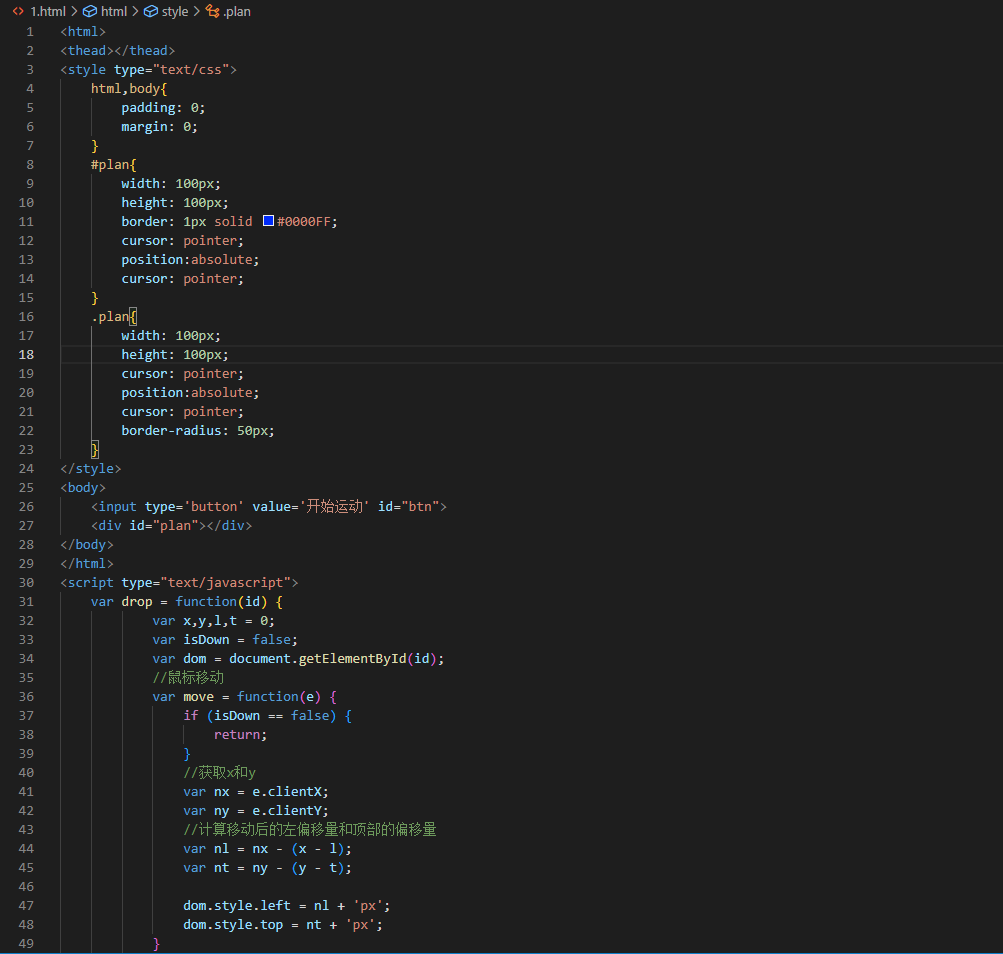The width and height of the screenshot is (1003, 954).
Task: Expand the style breadcrumb segment
Action: point(175,12)
